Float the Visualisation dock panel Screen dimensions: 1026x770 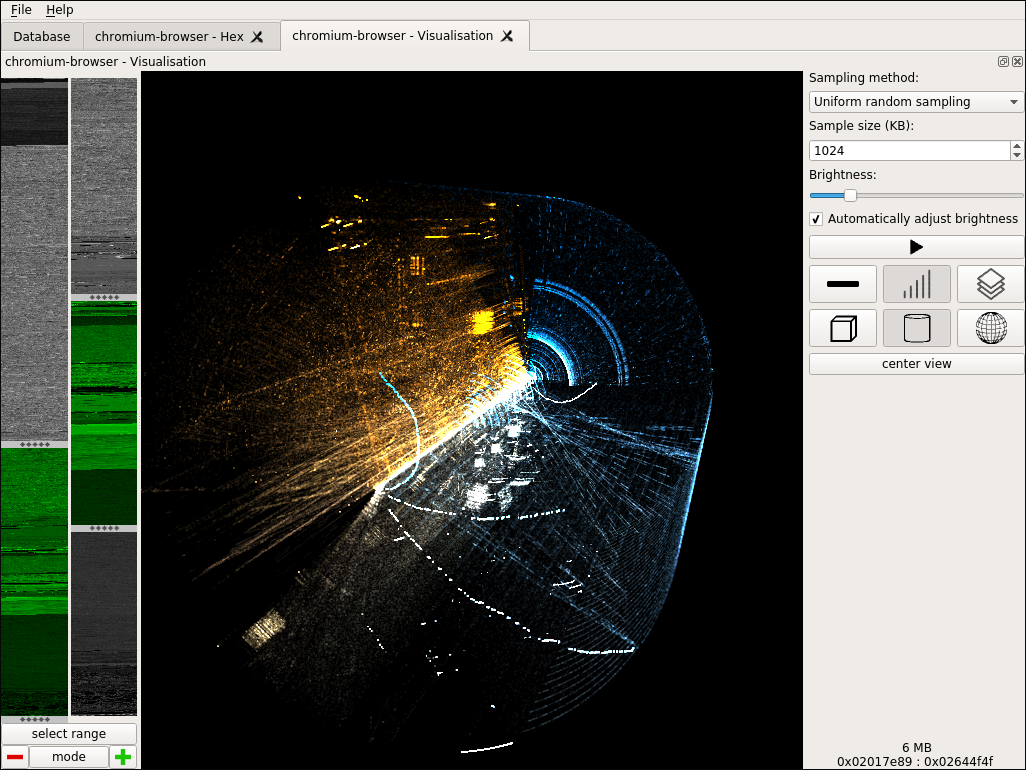[x=1003, y=62]
